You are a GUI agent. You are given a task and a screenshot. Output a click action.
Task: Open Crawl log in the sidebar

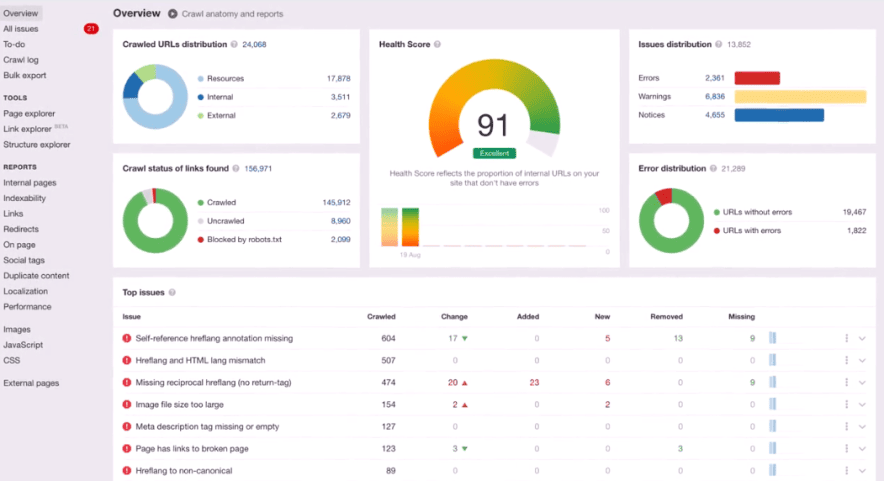pos(21,60)
